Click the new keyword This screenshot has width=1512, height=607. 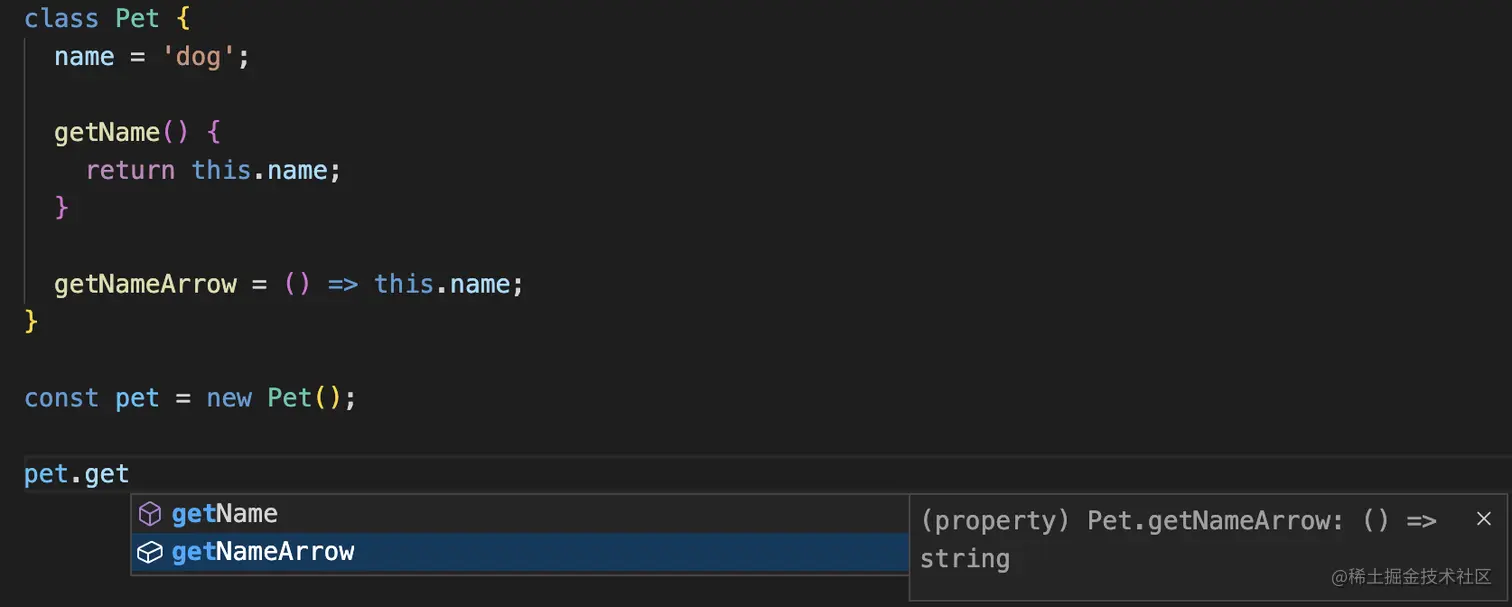coord(229,398)
